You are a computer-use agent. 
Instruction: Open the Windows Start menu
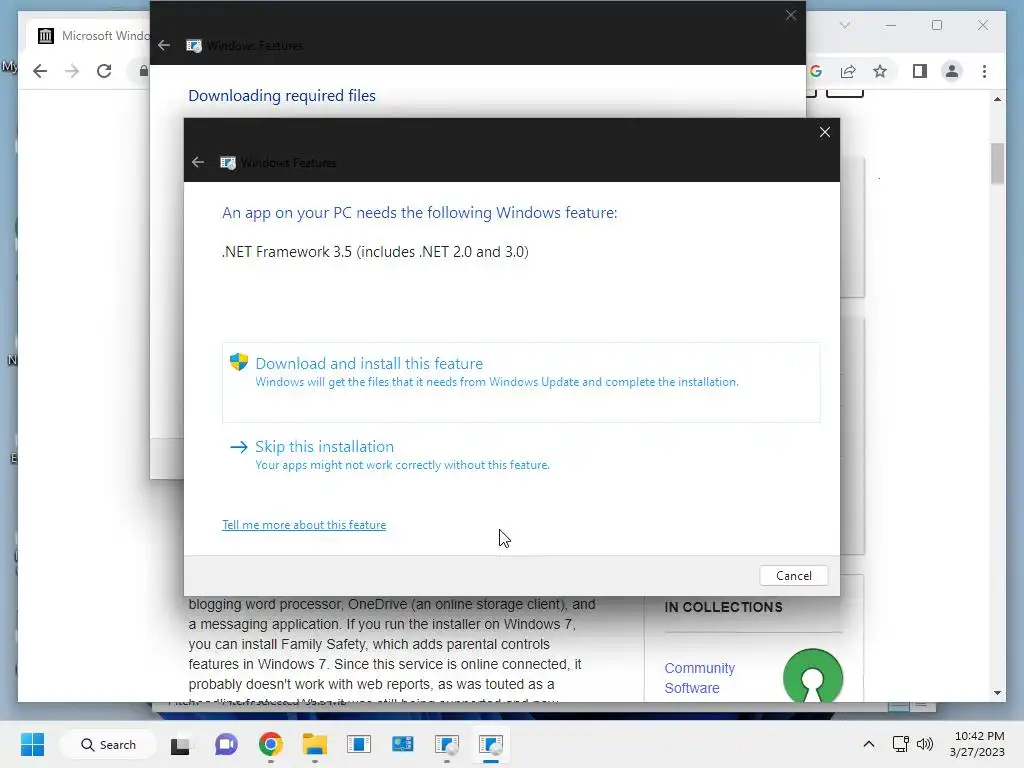tap(32, 744)
